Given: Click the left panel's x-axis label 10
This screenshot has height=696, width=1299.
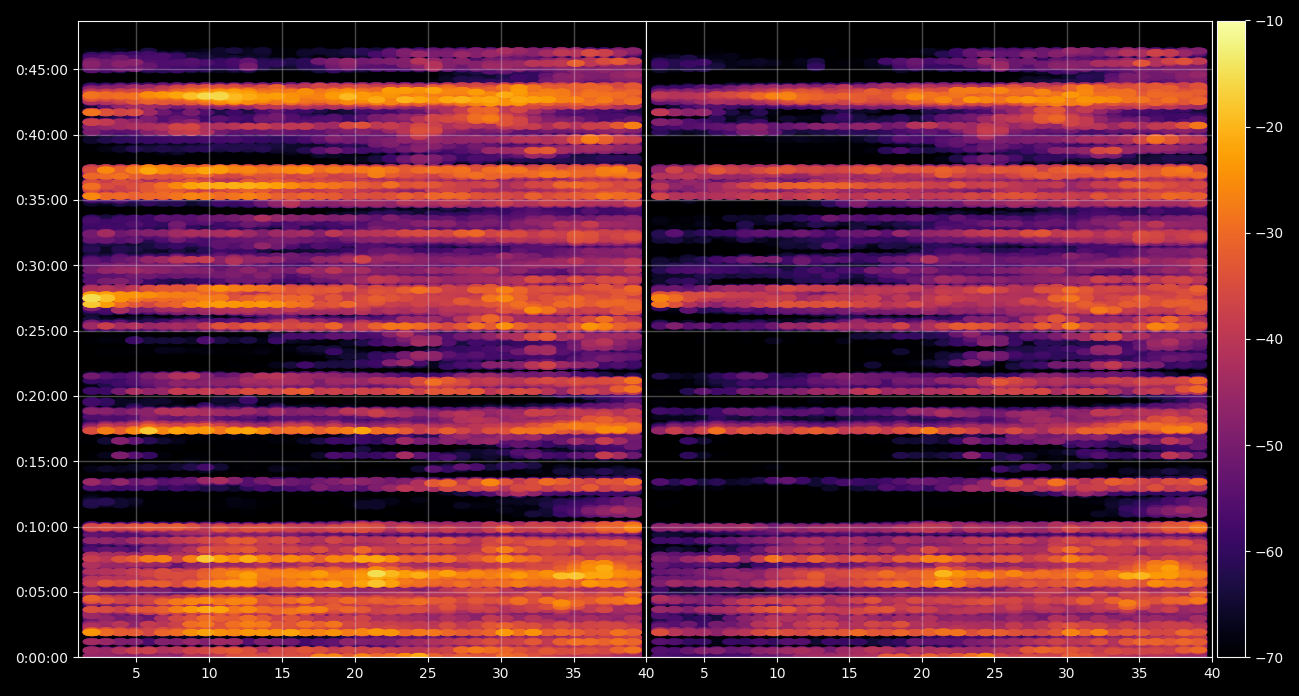Looking at the screenshot, I should tap(209, 674).
